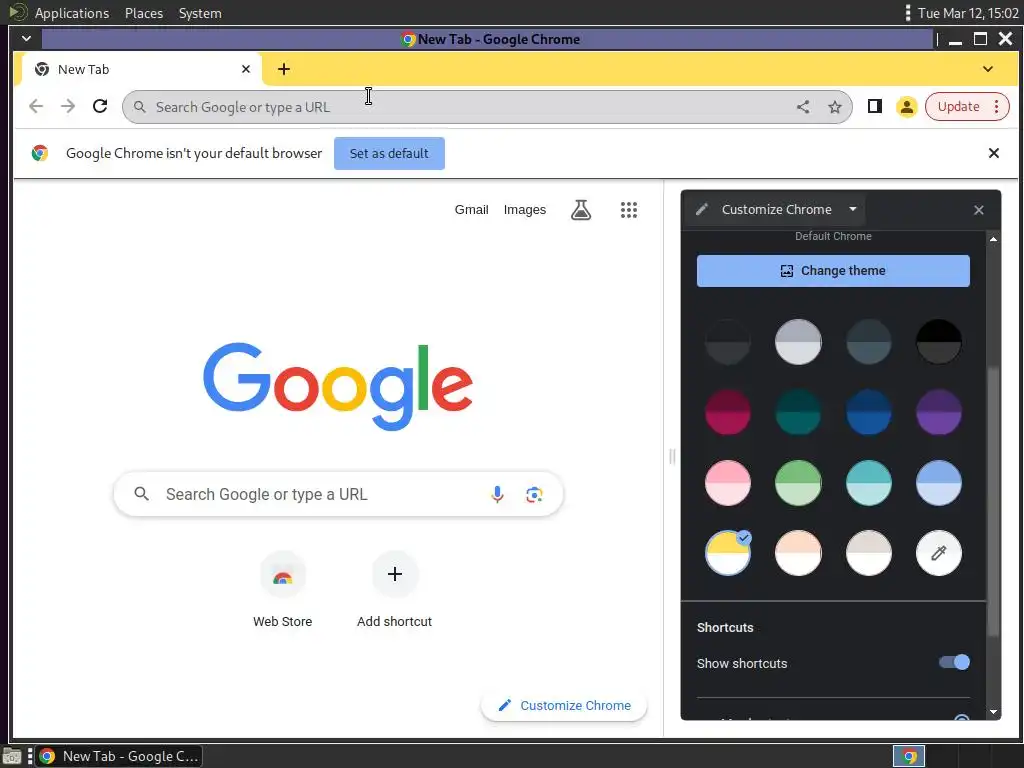This screenshot has width=1024, height=768.
Task: Apply the green color swatch
Action: pyautogui.click(x=798, y=483)
